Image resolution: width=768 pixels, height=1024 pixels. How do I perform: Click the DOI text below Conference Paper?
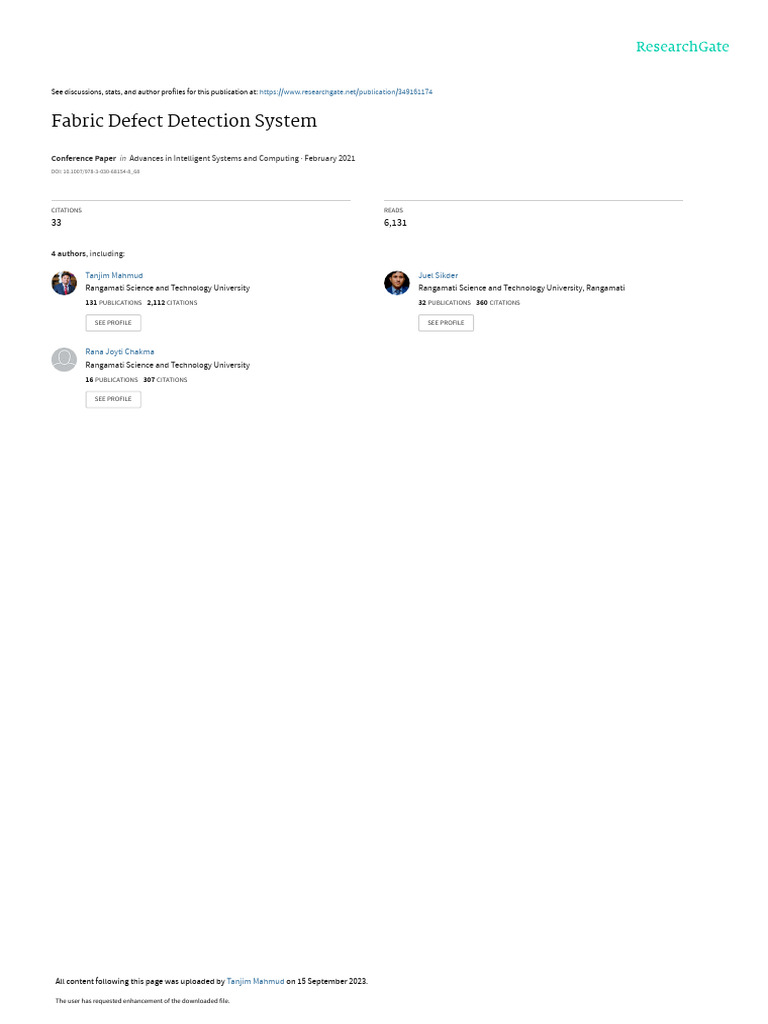(95, 172)
